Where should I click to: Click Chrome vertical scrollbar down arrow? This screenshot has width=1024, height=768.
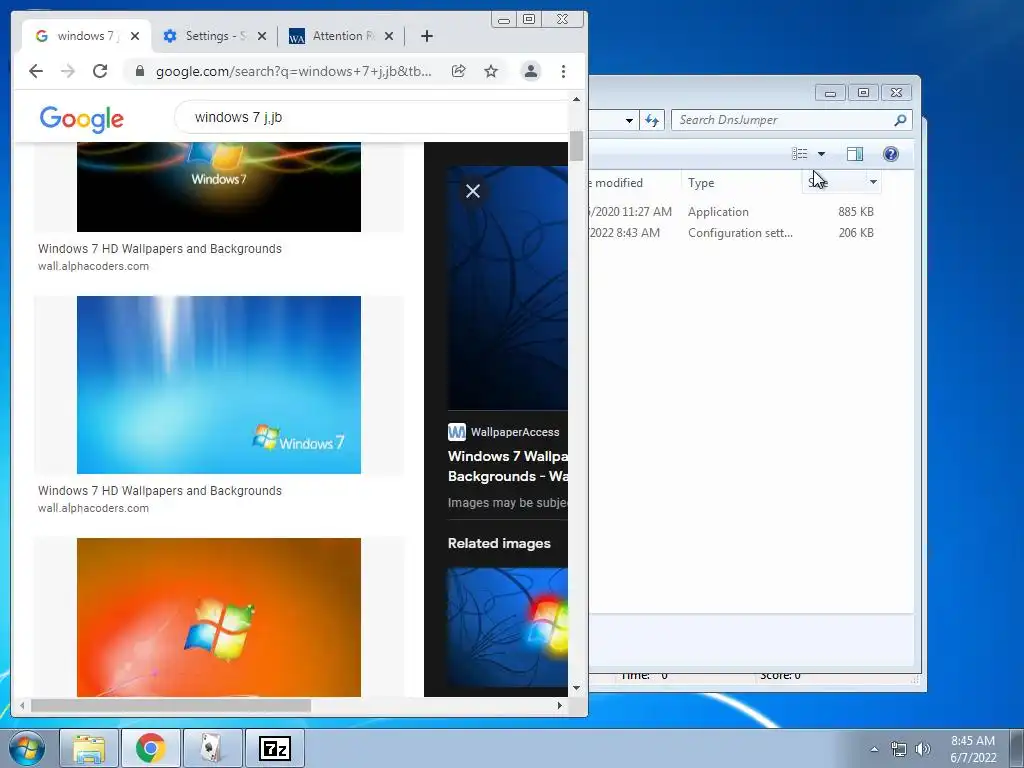576,688
